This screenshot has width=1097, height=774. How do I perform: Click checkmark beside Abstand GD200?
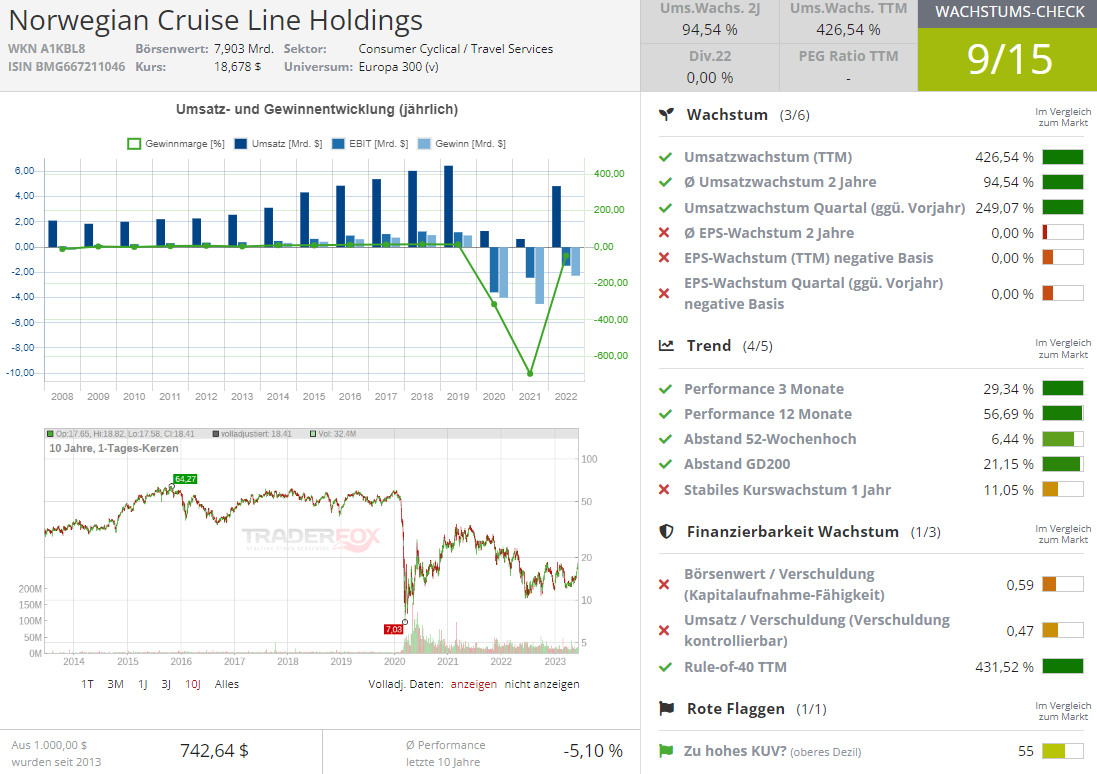(x=665, y=465)
